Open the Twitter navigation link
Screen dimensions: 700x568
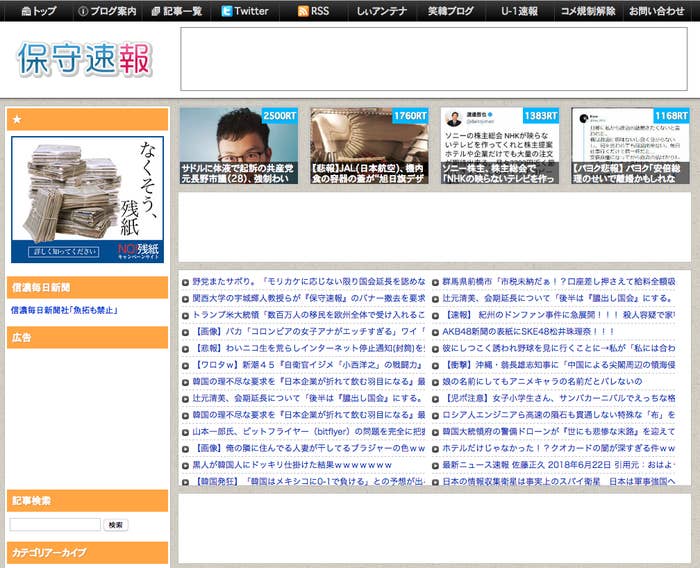[x=245, y=11]
